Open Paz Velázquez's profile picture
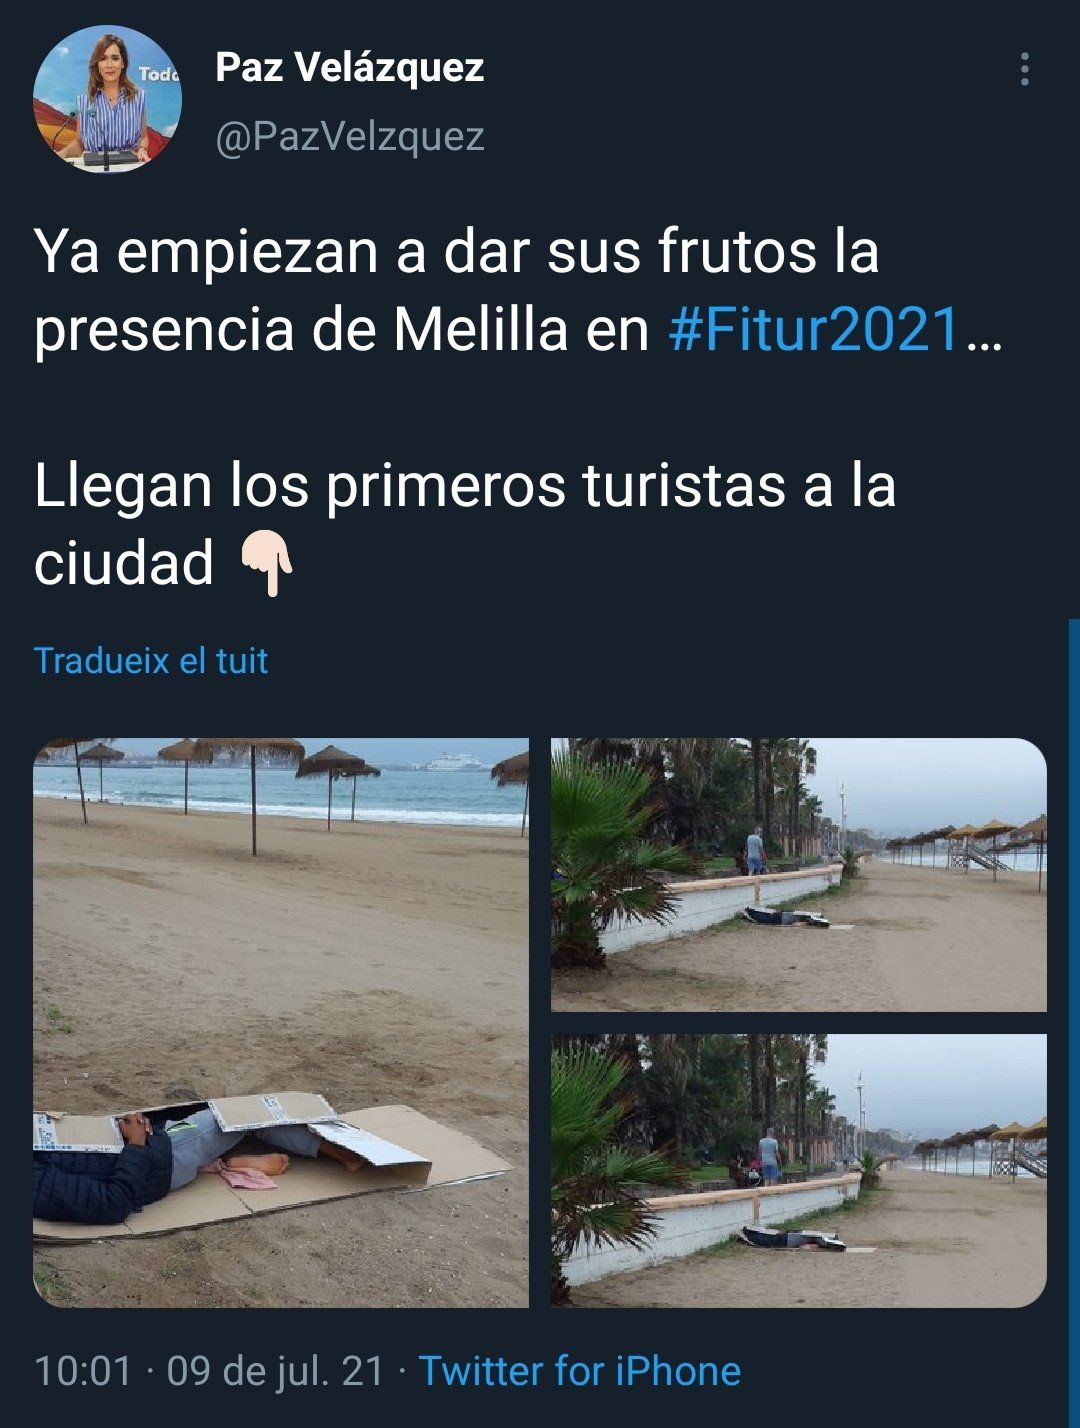The image size is (1080, 1428). point(107,99)
